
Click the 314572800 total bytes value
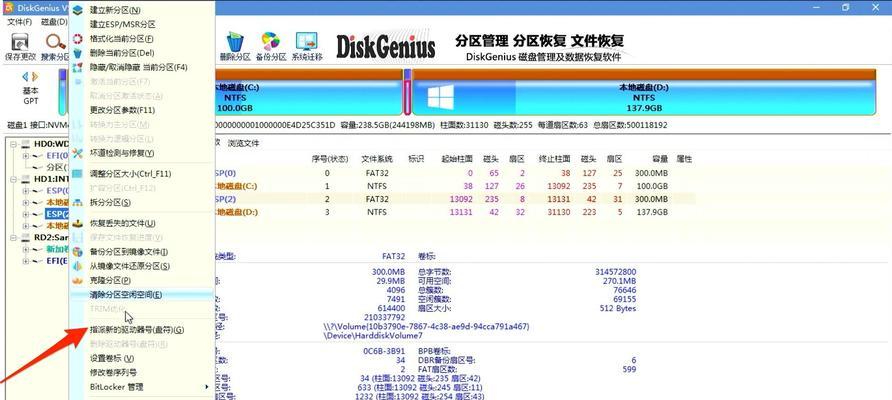click(x=616, y=272)
